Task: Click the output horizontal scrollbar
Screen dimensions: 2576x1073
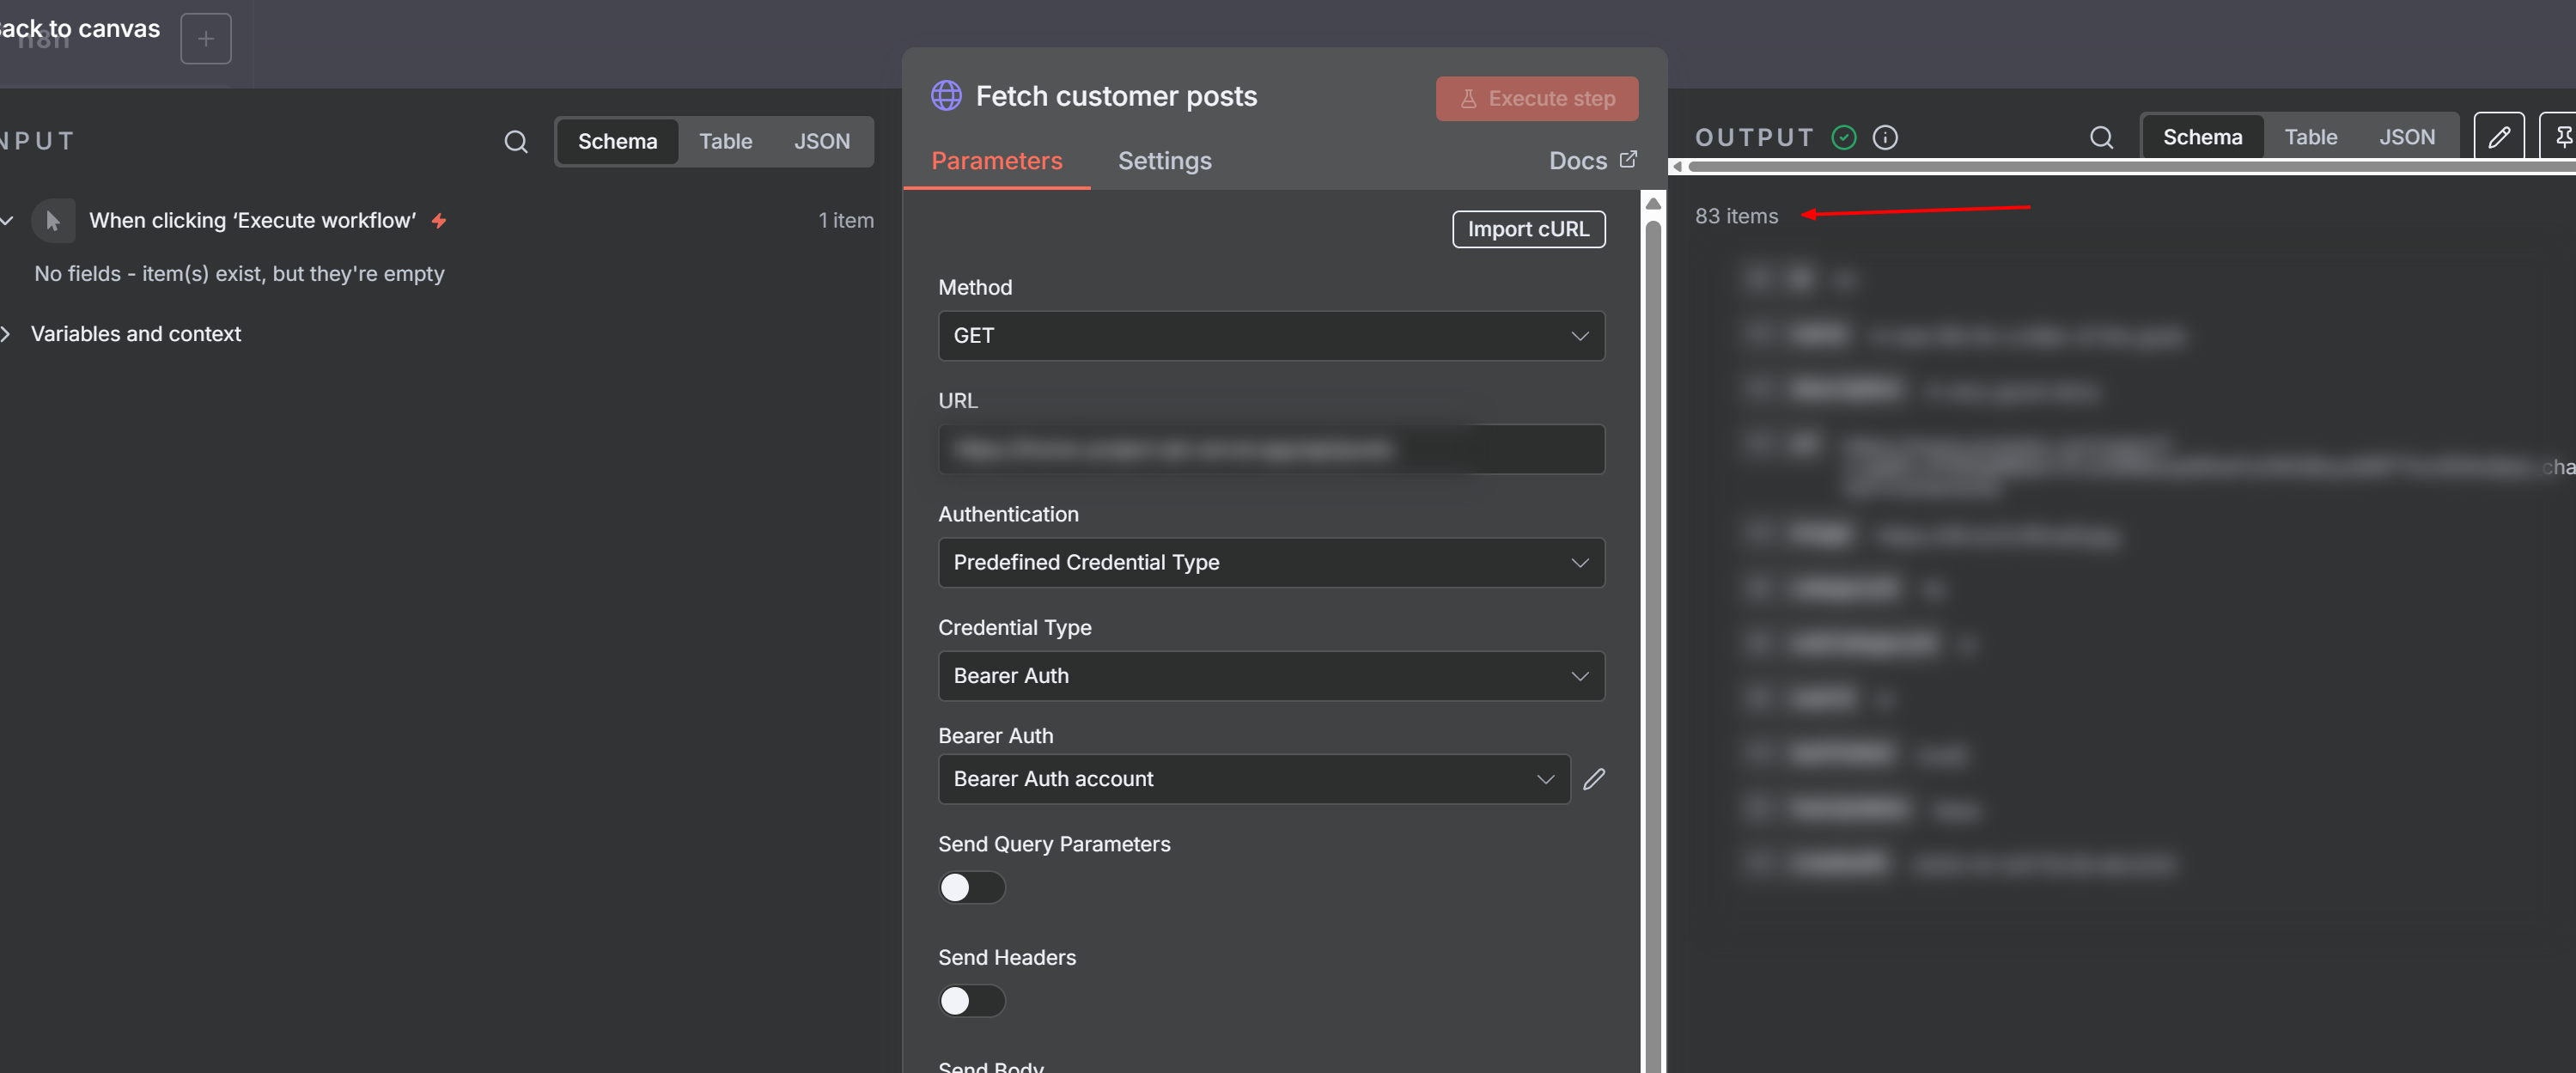Action: (x=2130, y=167)
